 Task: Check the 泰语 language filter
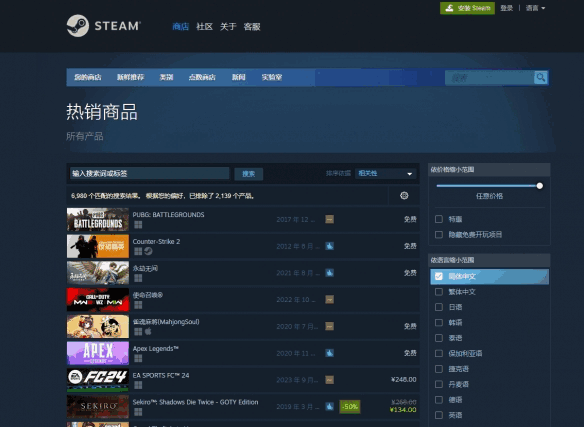(x=439, y=338)
